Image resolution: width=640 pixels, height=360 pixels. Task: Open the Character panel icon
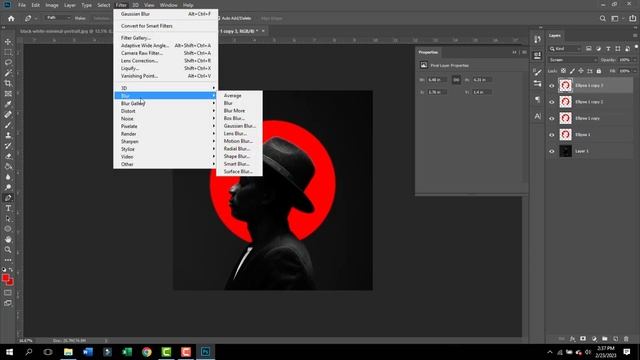click(538, 116)
